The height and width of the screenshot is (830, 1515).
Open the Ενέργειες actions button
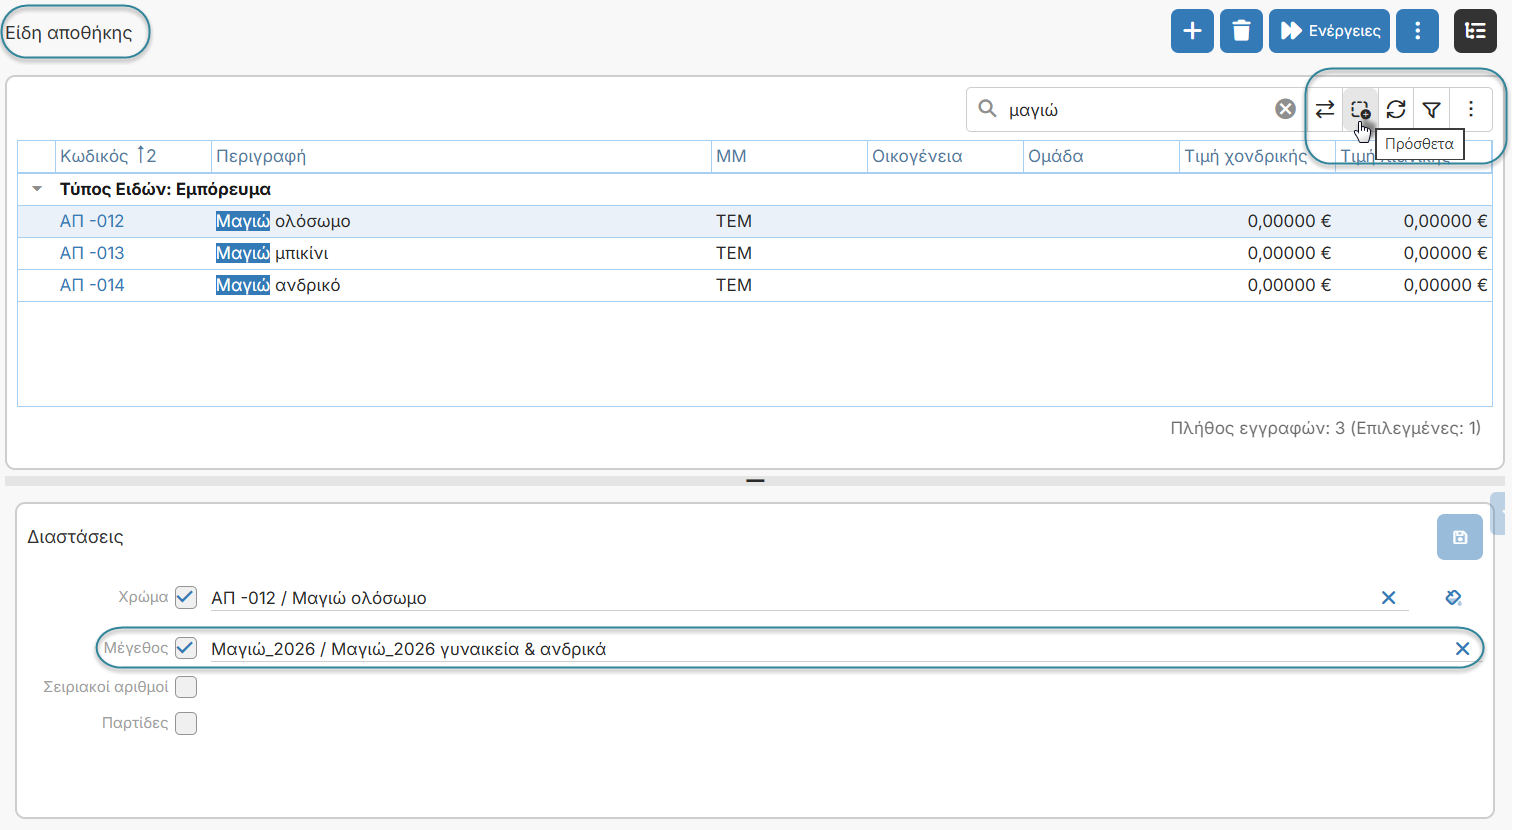click(1330, 31)
